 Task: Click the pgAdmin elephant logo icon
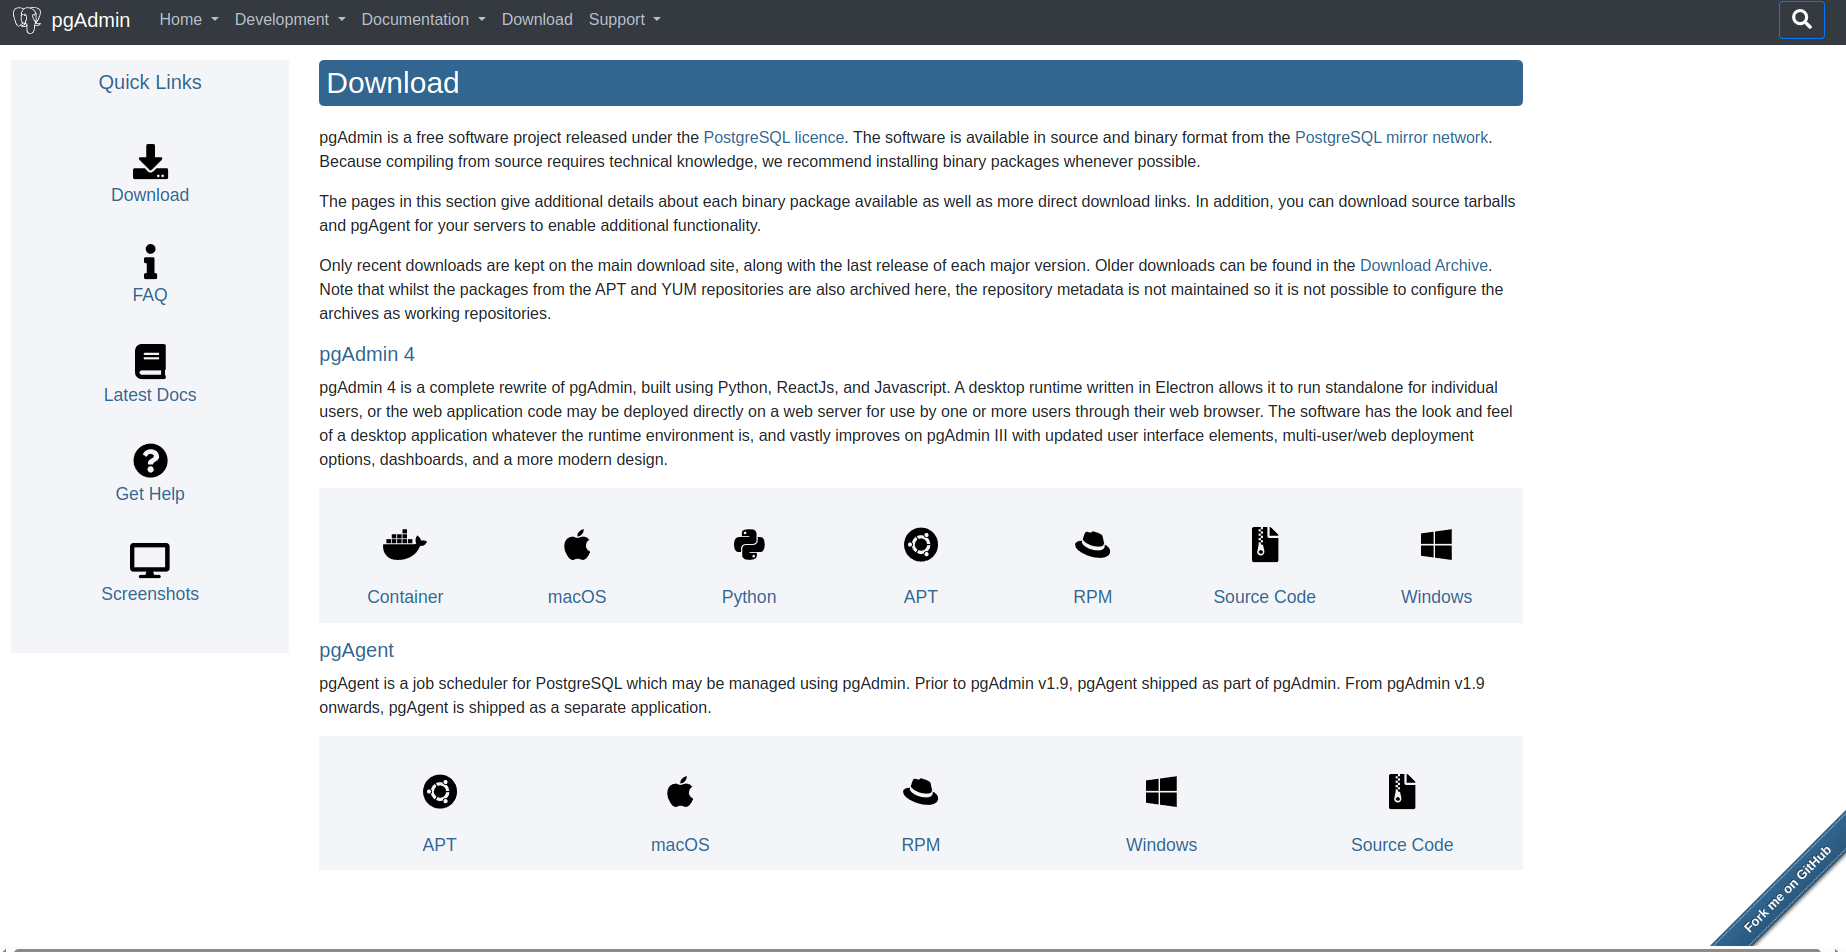[27, 20]
